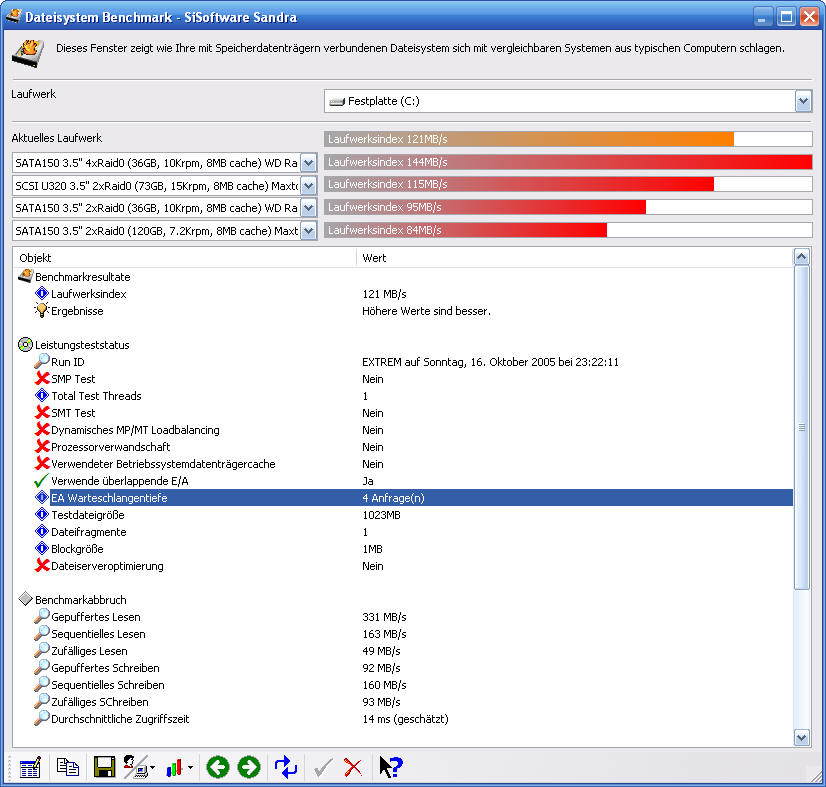Viewport: 826px width, 787px height.
Task: Select the EA Warteschlangentiefe row
Action: tap(414, 498)
